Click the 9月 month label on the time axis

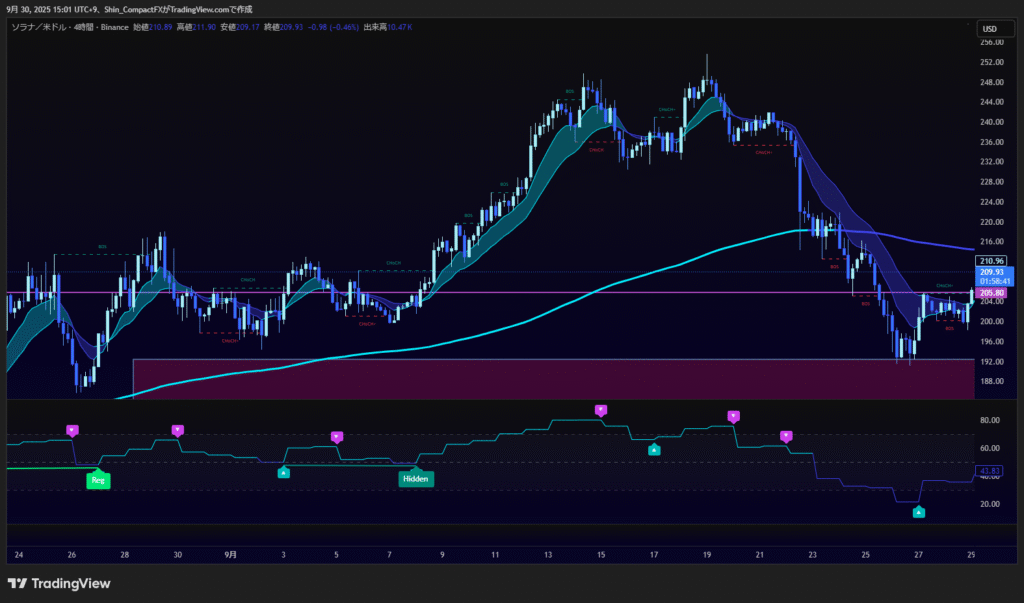231,554
